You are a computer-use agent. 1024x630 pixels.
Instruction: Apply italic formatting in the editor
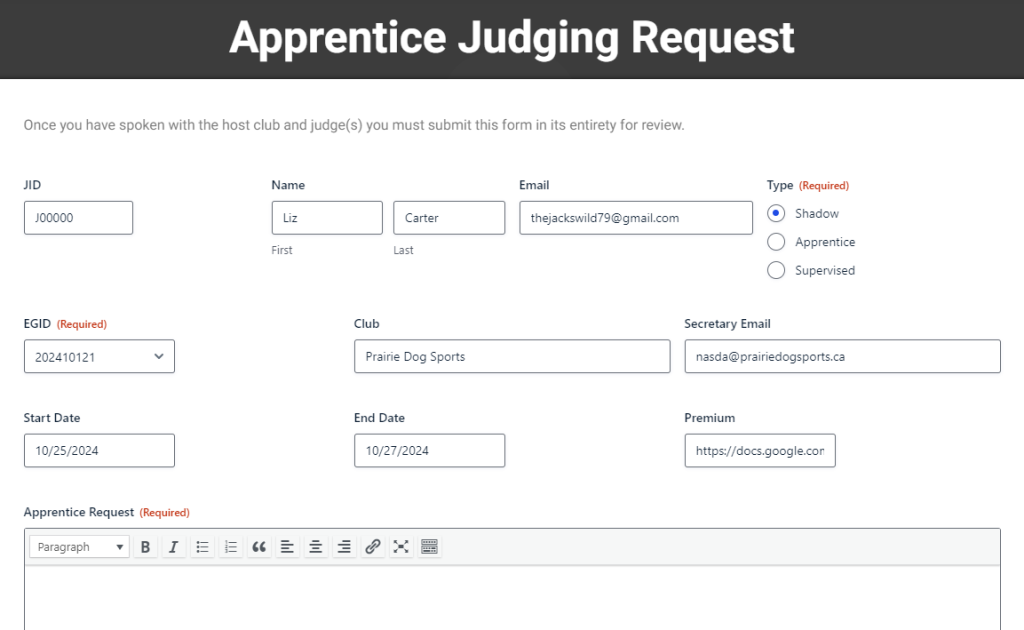[173, 547]
